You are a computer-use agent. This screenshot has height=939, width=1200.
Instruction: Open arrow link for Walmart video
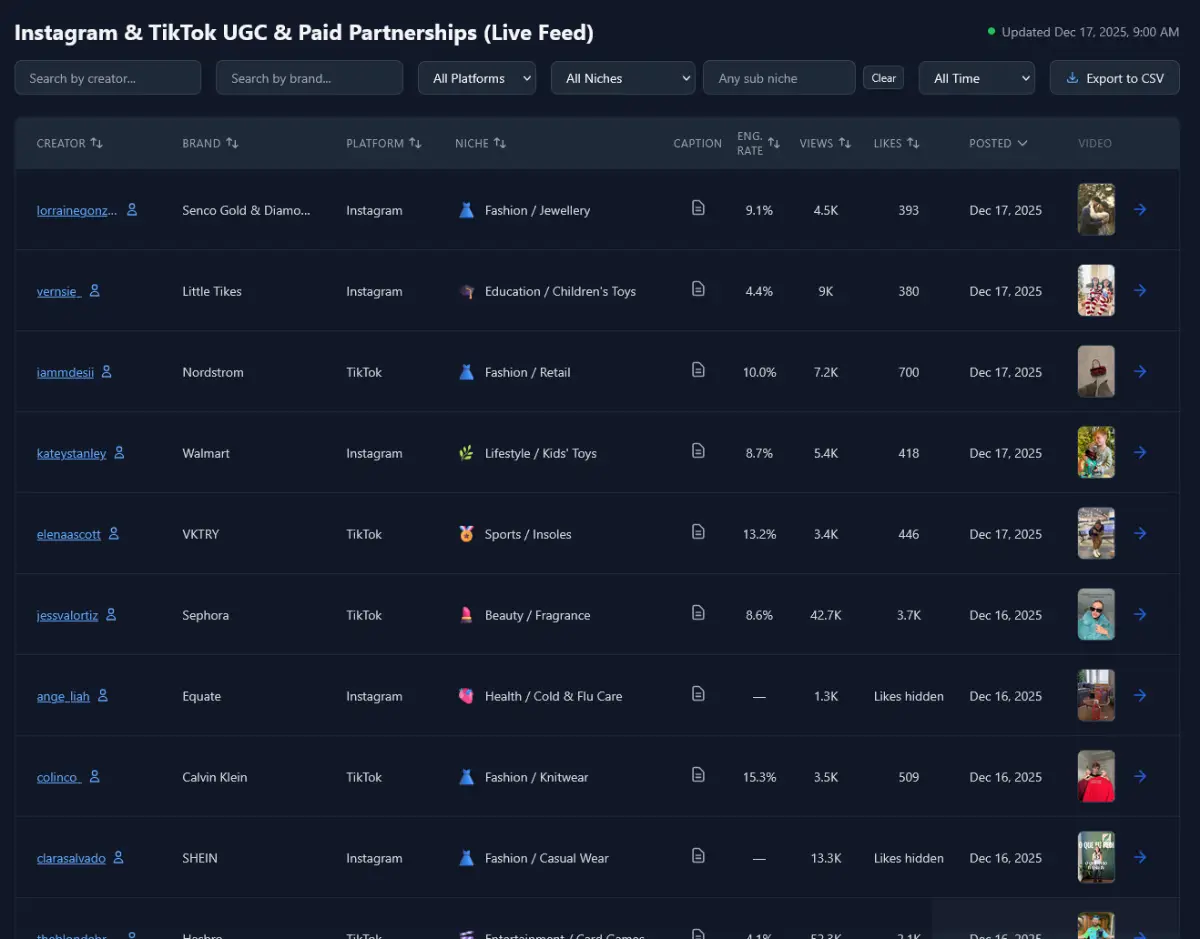(1140, 453)
